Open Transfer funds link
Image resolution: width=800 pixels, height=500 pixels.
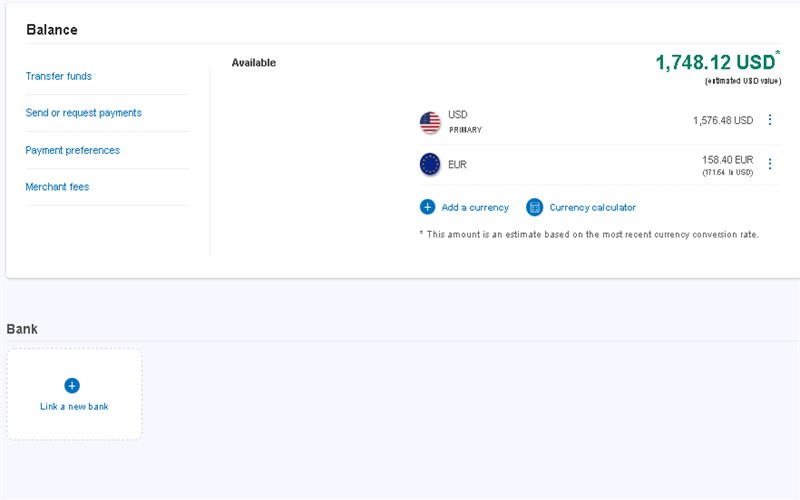click(59, 77)
